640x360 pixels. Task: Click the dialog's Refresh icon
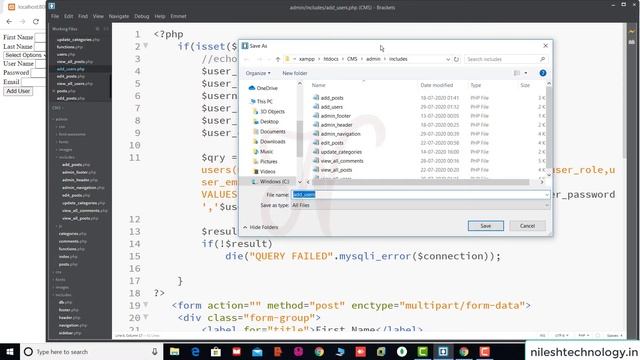456,59
